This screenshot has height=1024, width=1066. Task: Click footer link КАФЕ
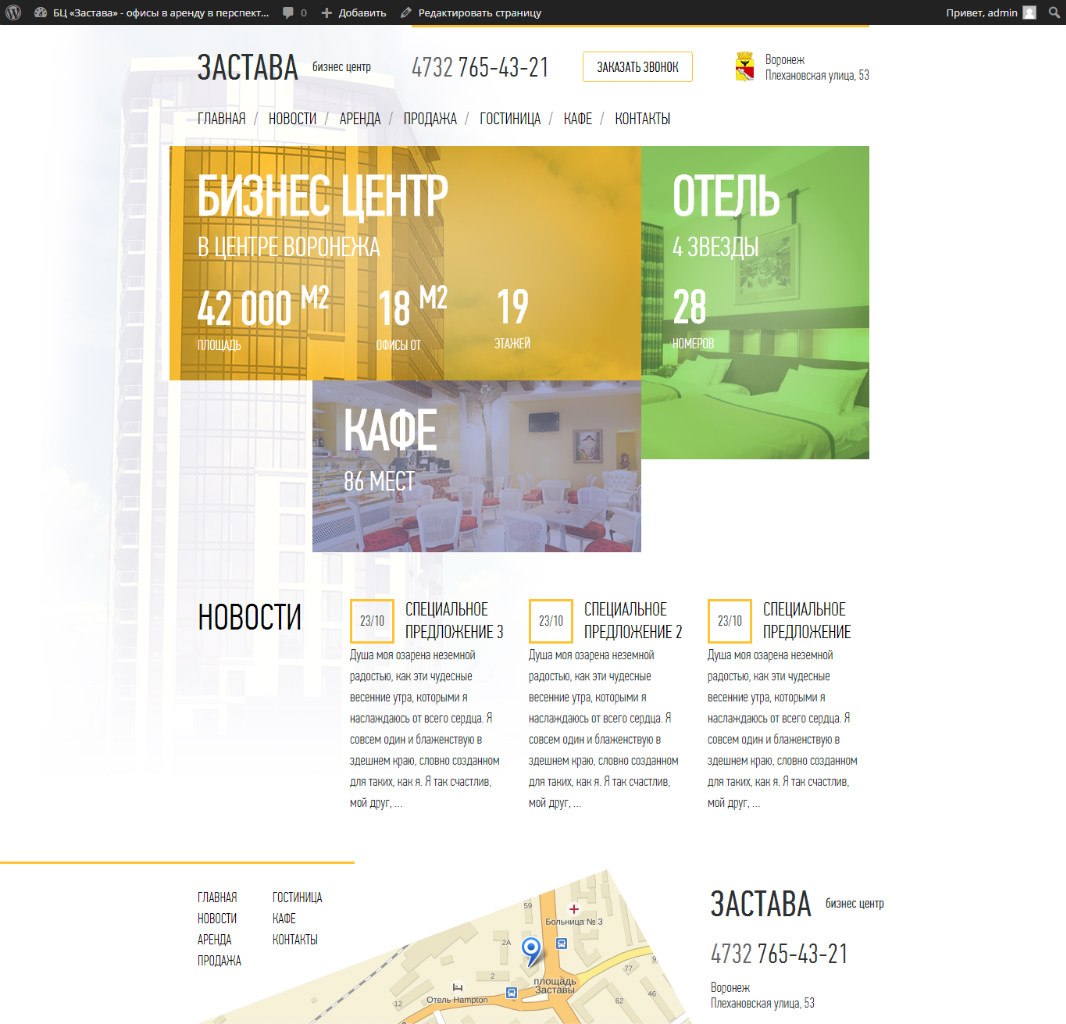283,918
